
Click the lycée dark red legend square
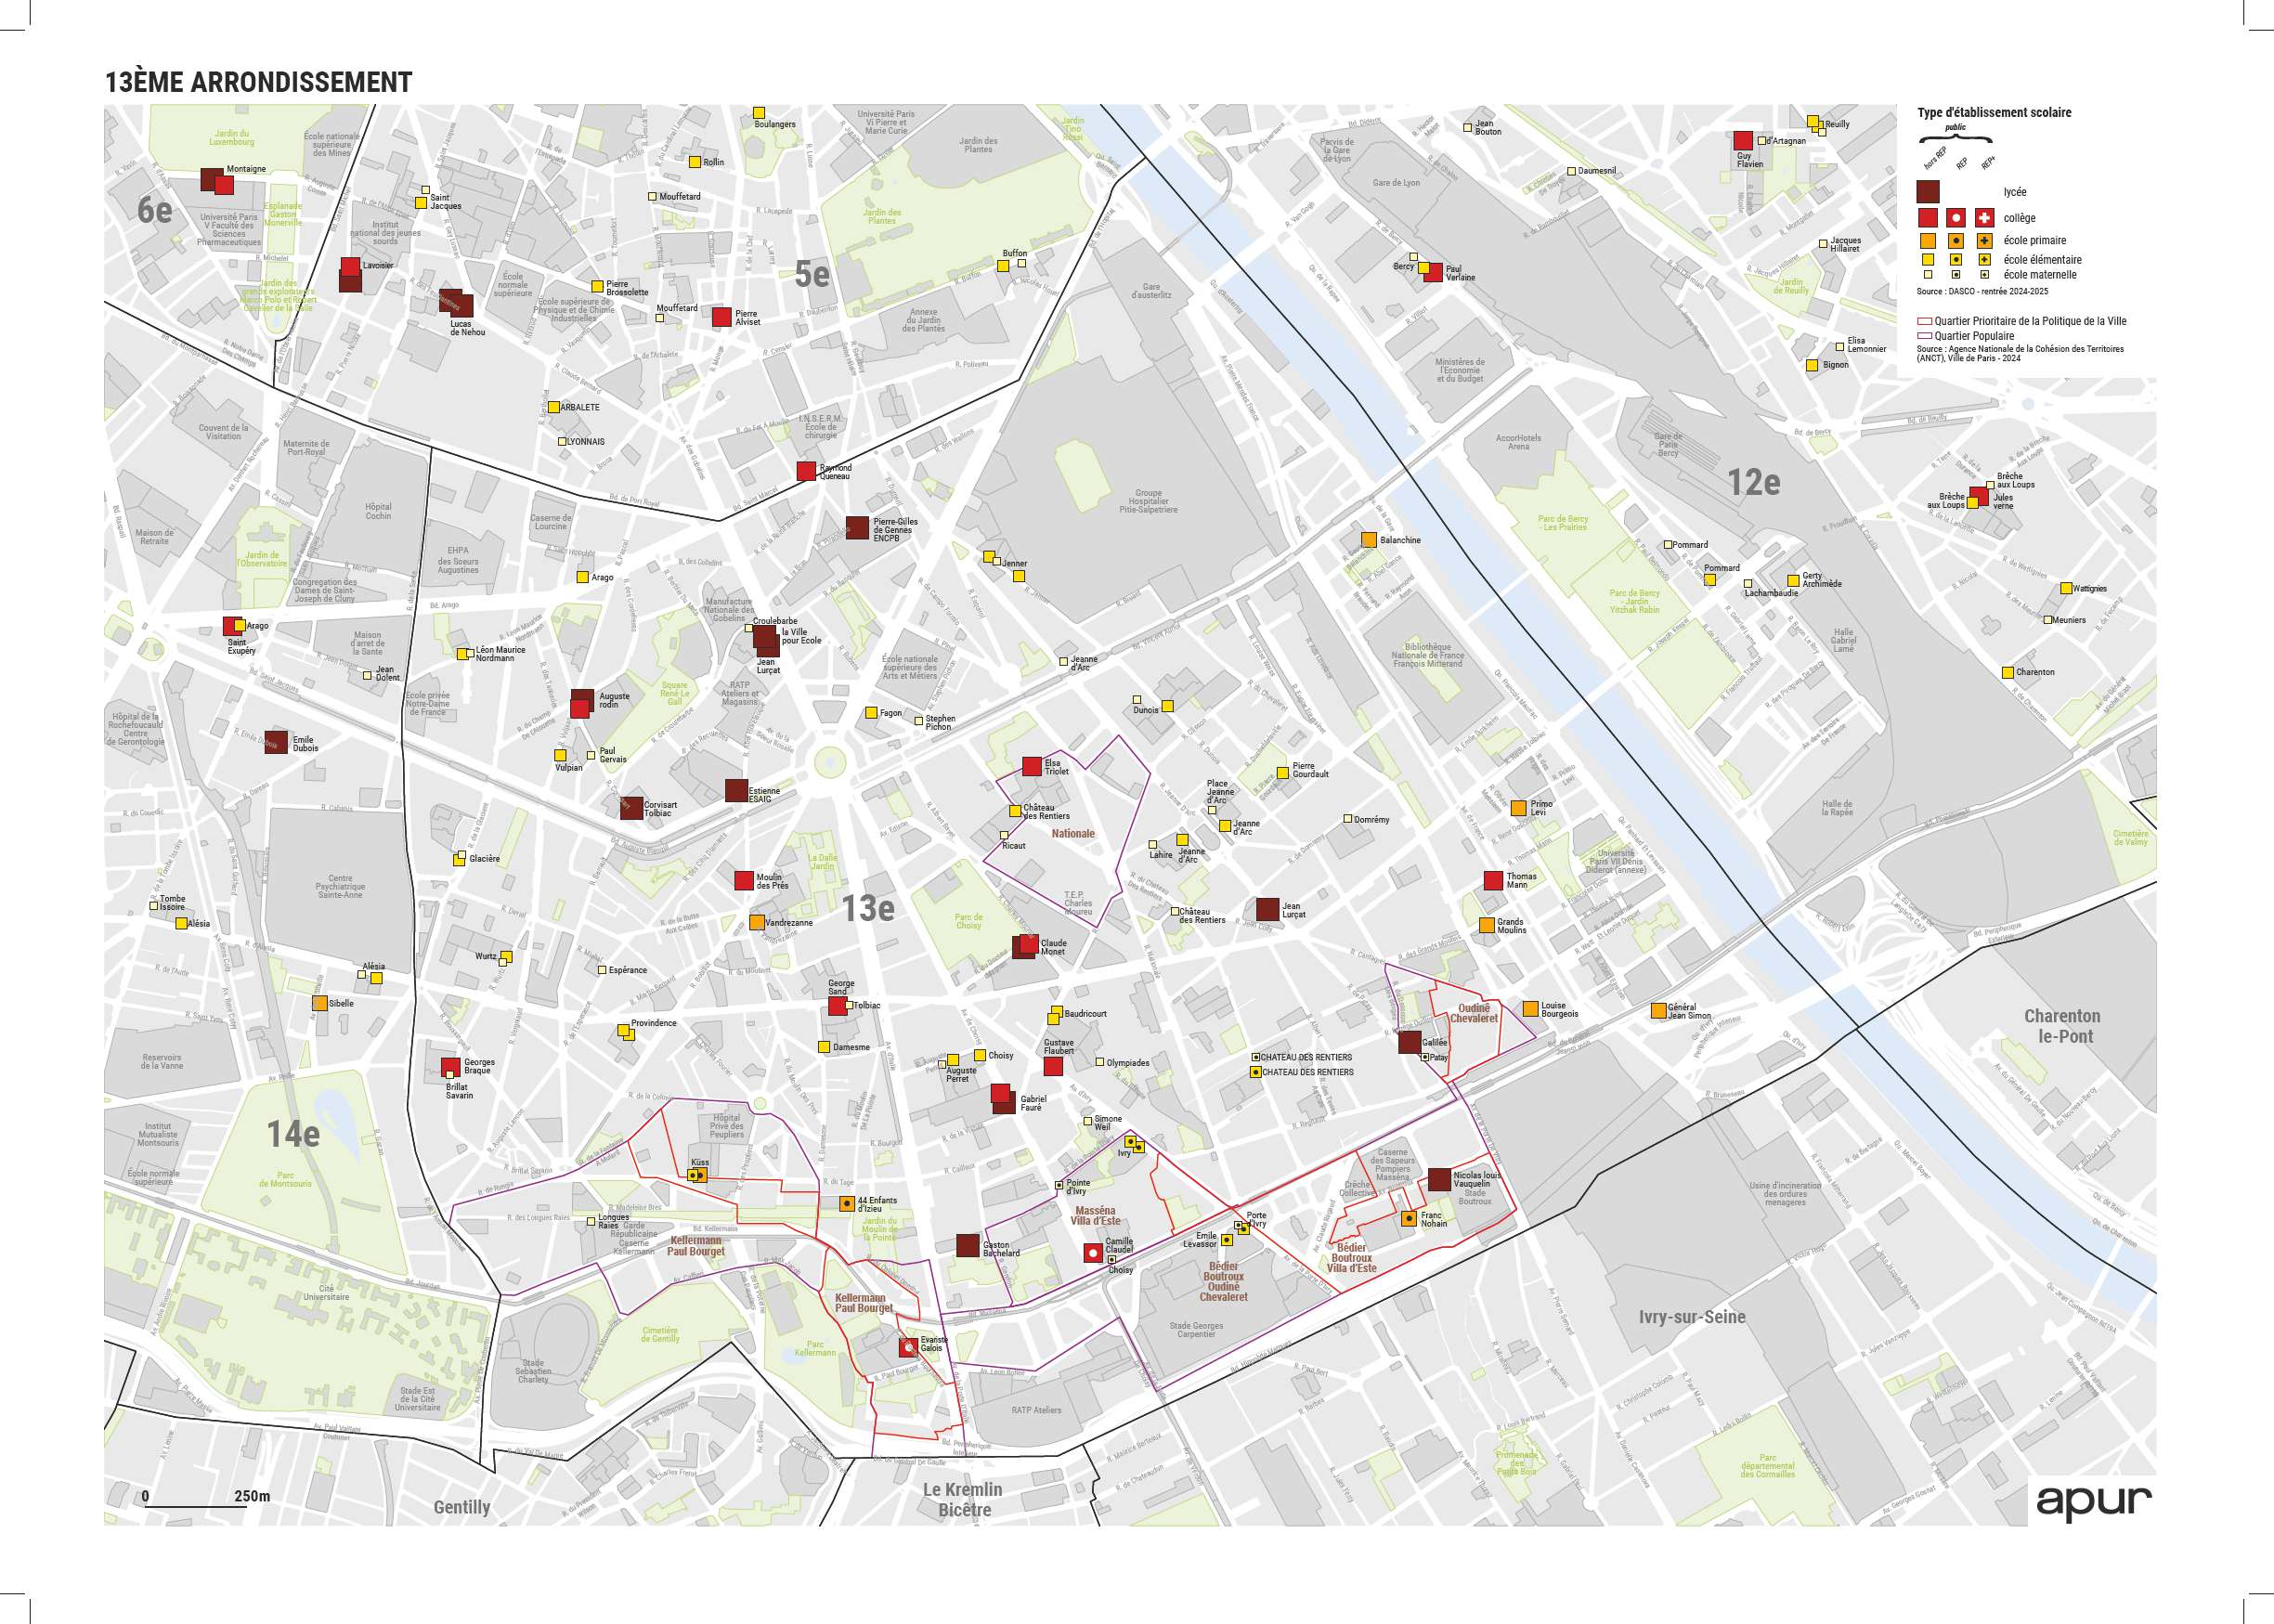pos(1927,192)
